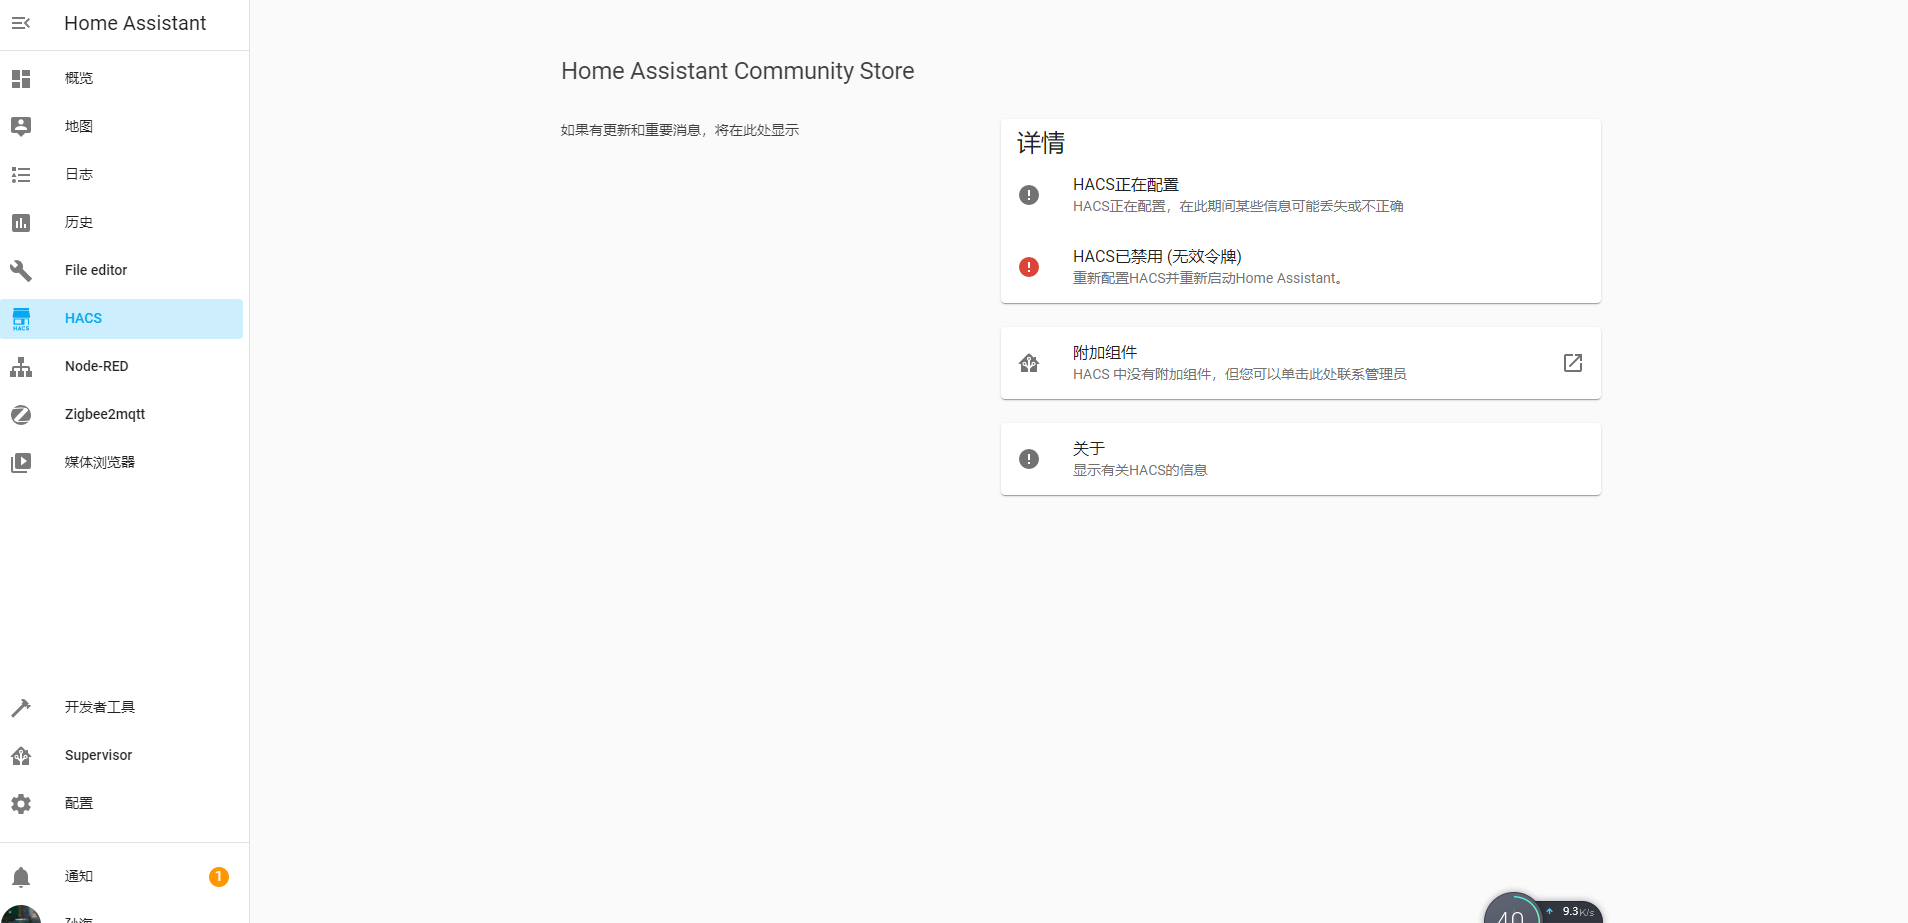Open the 关于 about HACS card

point(1301,459)
